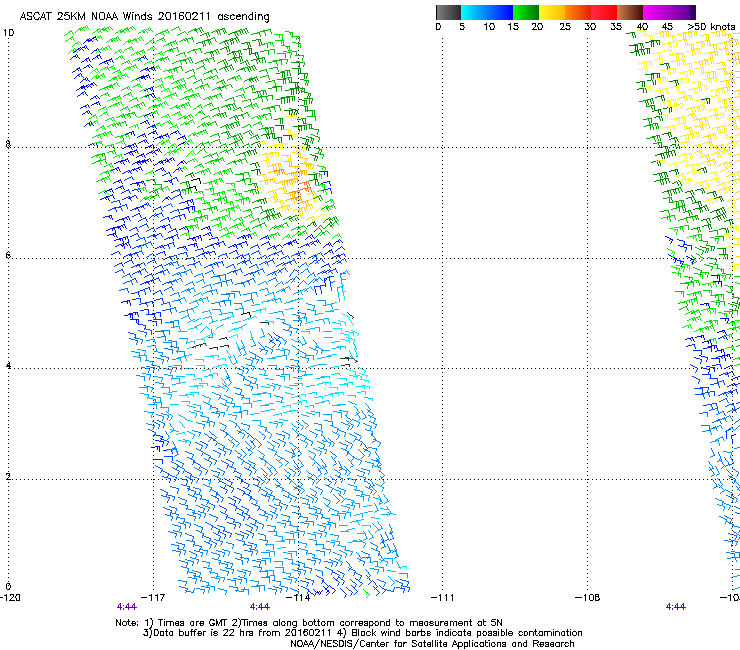Pick the yellow 20-25 knots color bar segment

click(552, 12)
